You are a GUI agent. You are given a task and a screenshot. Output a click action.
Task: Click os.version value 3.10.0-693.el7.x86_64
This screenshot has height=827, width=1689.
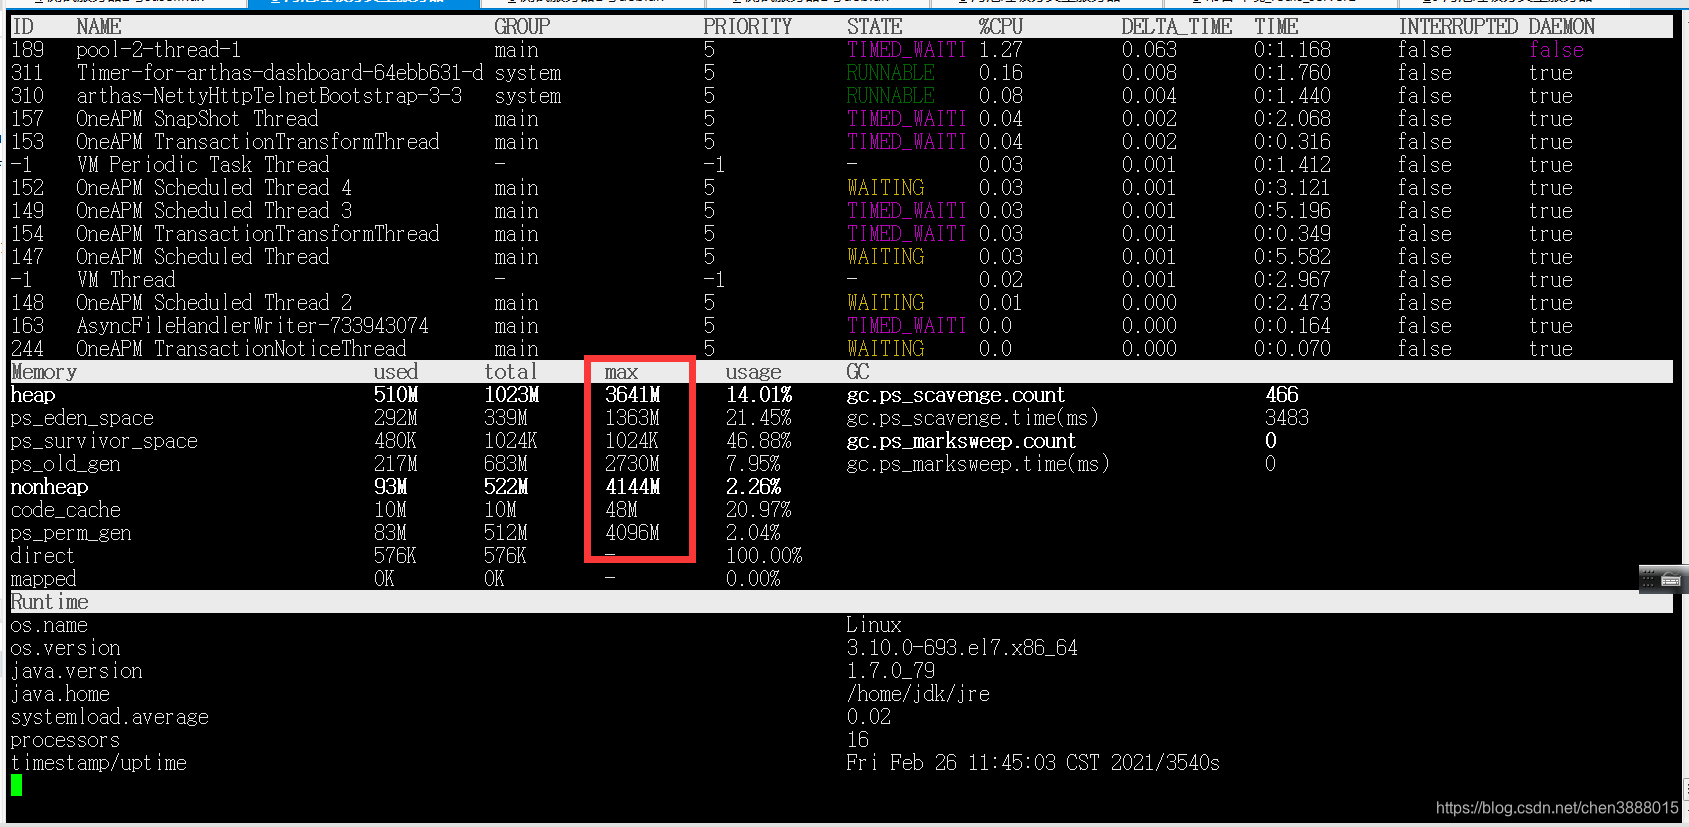click(x=962, y=648)
